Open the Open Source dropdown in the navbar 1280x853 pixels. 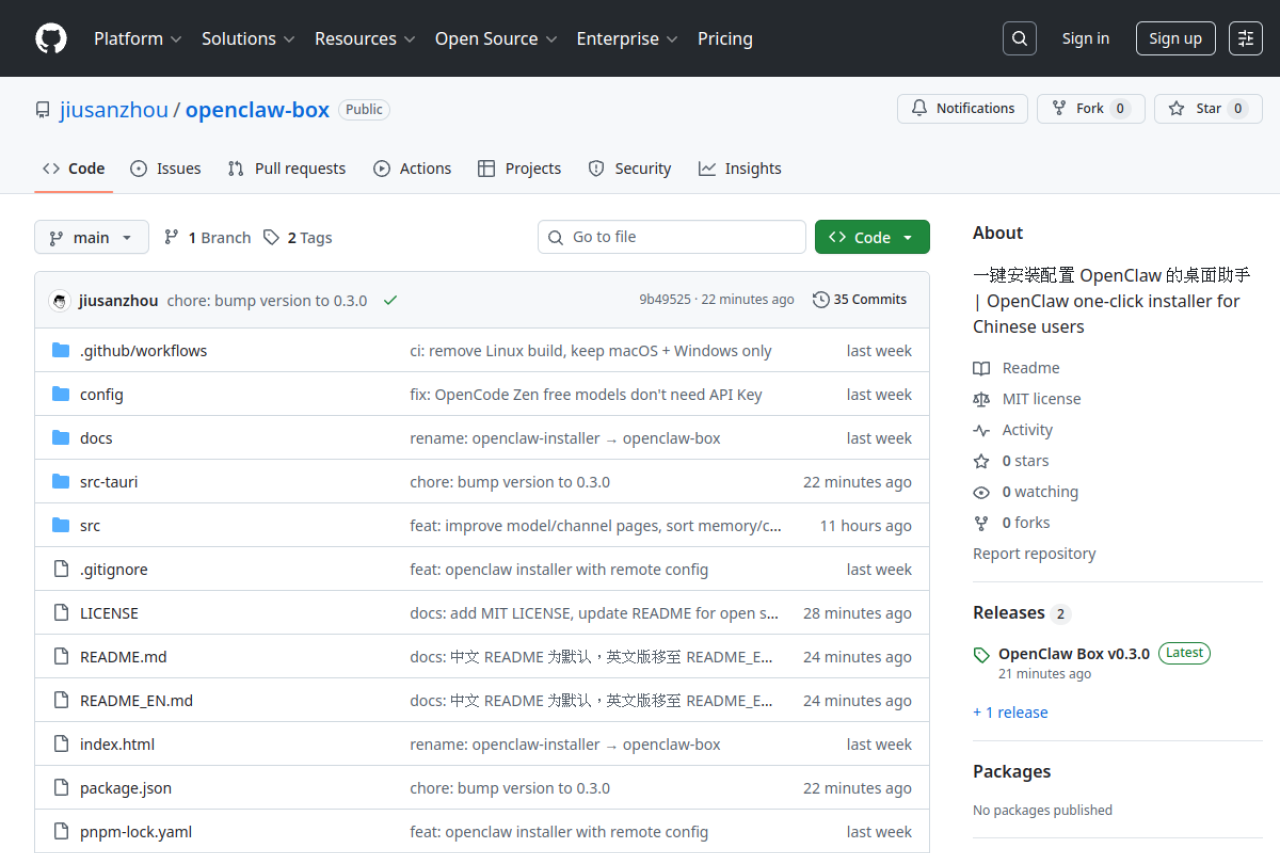[495, 38]
